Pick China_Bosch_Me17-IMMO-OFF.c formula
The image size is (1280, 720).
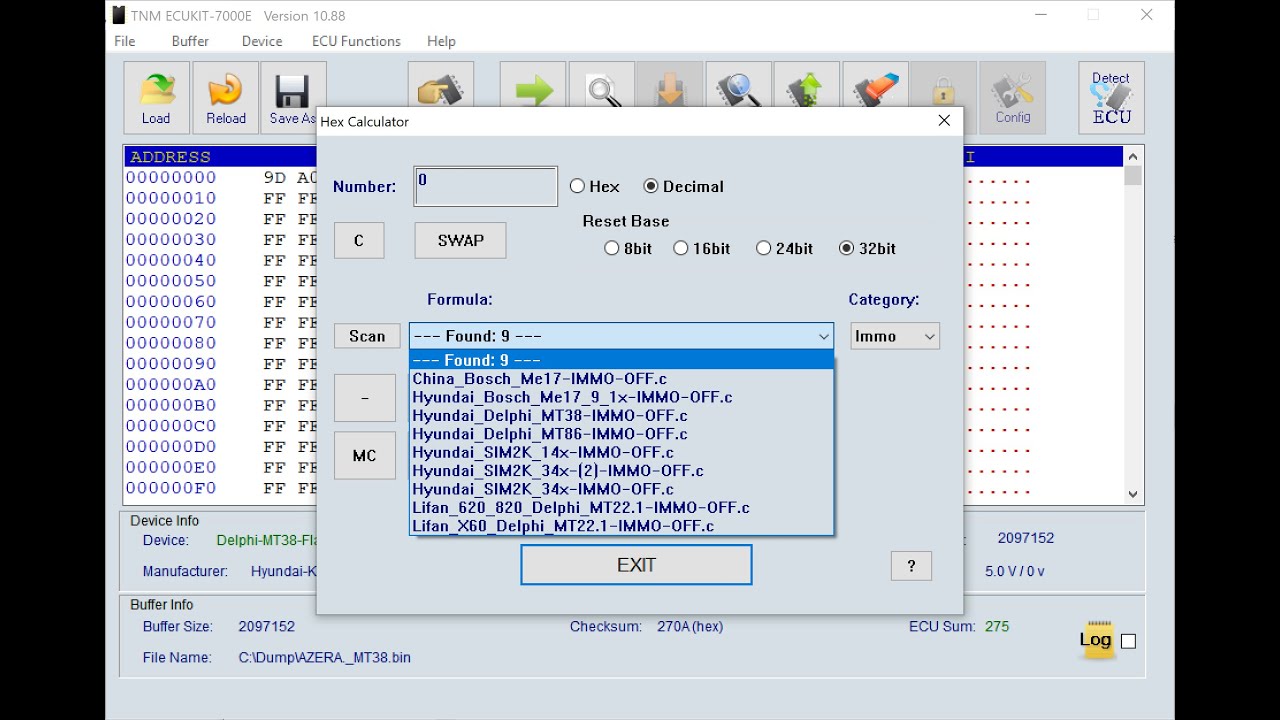621,379
